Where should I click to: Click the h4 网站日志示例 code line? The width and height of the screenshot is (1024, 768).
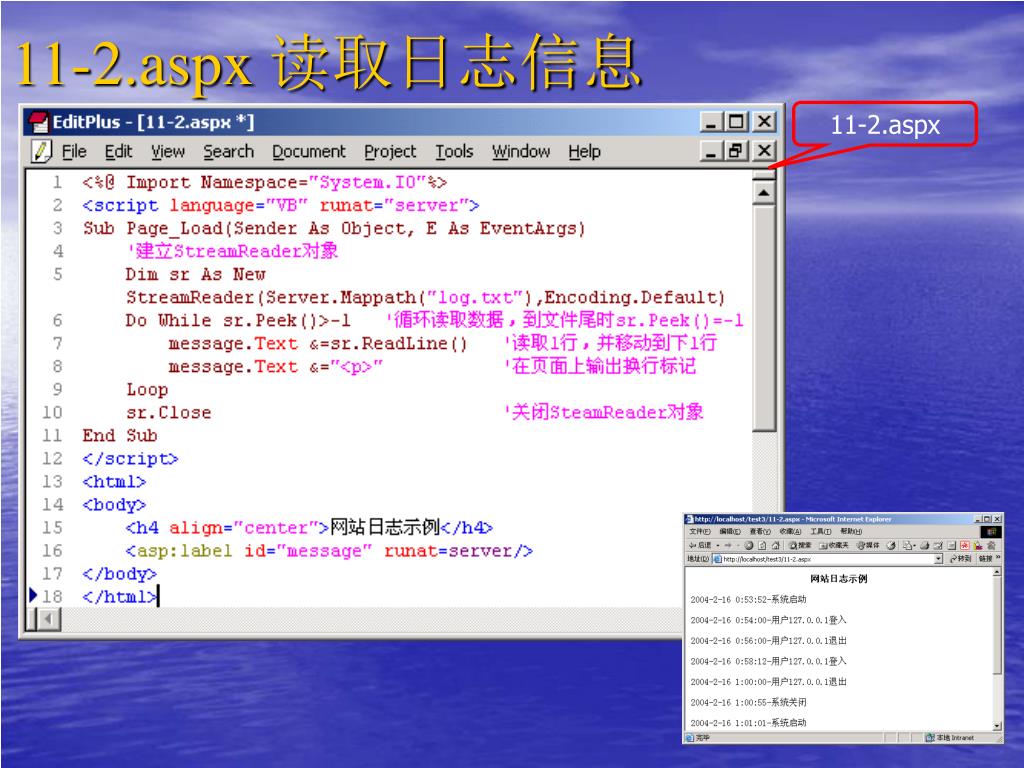(309, 528)
